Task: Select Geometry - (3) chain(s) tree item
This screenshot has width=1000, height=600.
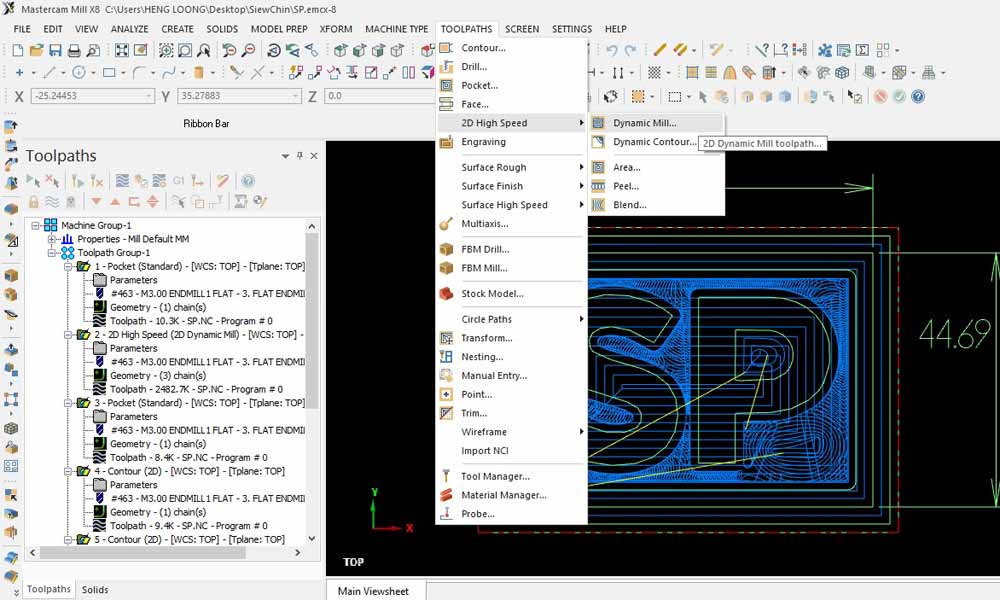Action: point(158,376)
